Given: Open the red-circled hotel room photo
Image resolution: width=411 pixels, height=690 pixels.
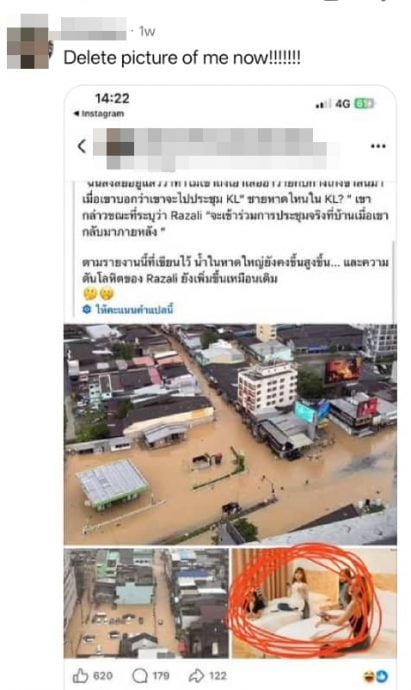Looking at the screenshot, I should (x=314, y=603).
